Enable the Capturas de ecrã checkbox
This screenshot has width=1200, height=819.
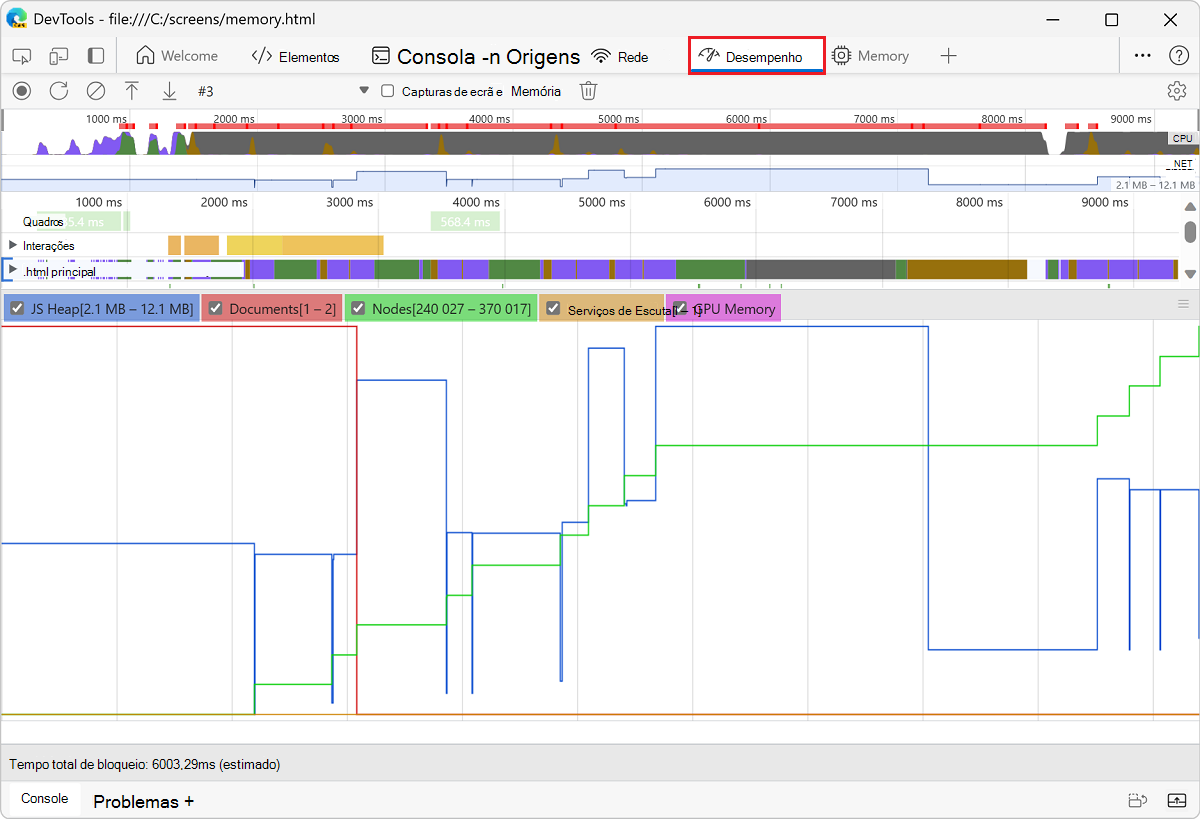coord(388,91)
